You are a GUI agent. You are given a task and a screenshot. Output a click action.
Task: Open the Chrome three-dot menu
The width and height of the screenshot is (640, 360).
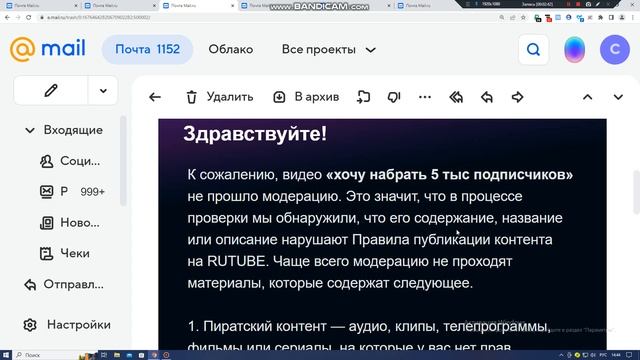(633, 18)
